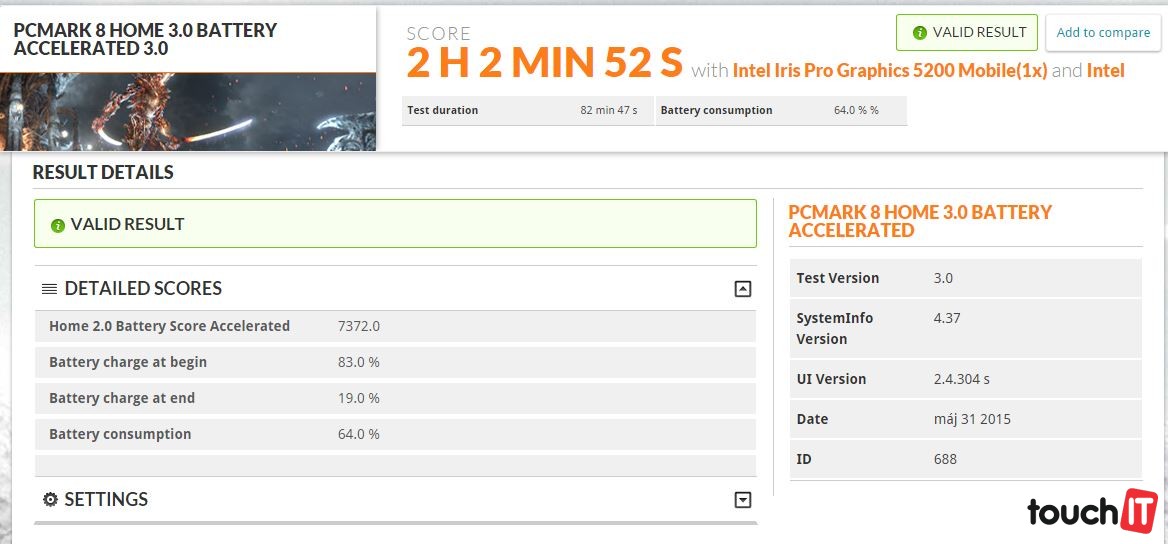Select the Battery charge at end row
This screenshot has height=544, width=1168.
click(395, 398)
